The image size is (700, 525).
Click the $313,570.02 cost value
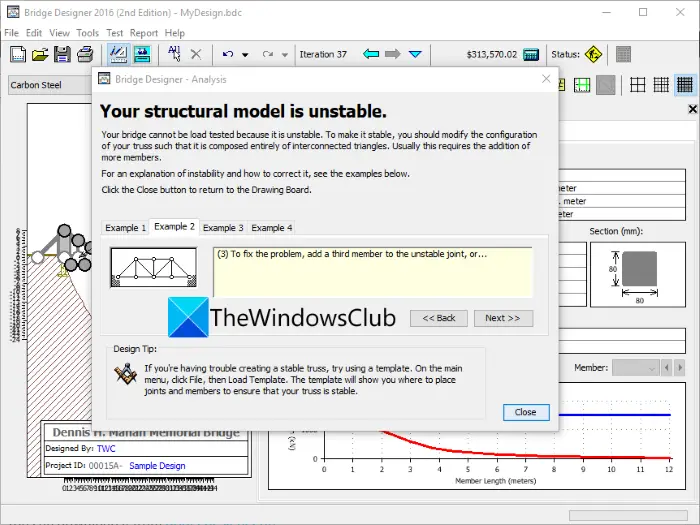click(492, 54)
